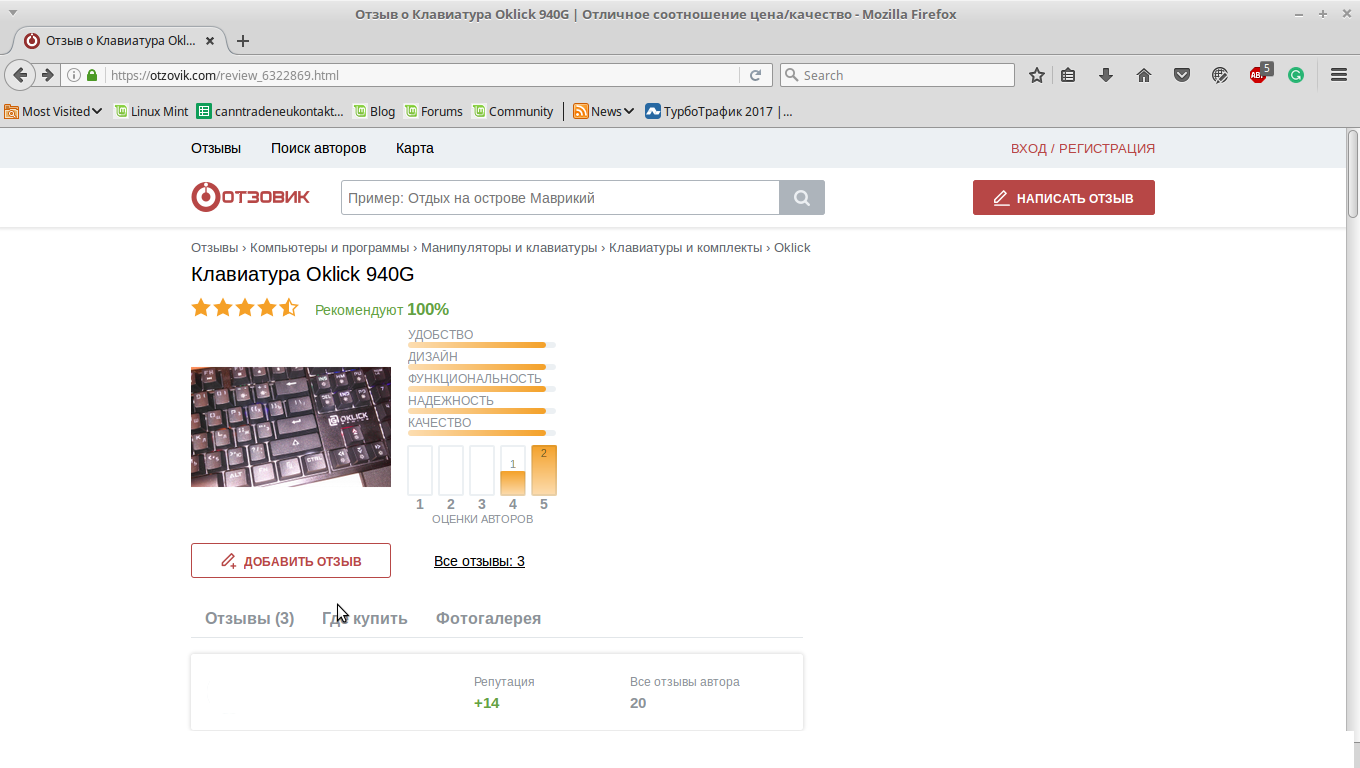Open the Forums bookmark

[x=433, y=111]
